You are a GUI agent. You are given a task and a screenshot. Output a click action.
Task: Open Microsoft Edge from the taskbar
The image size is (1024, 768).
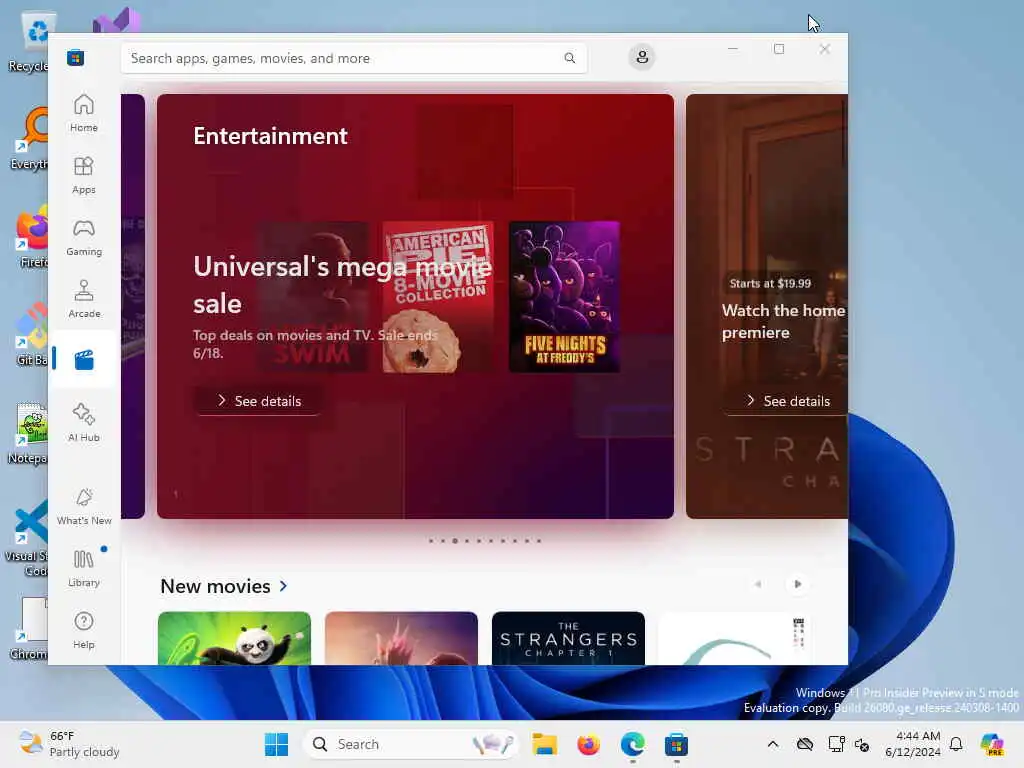[632, 744]
